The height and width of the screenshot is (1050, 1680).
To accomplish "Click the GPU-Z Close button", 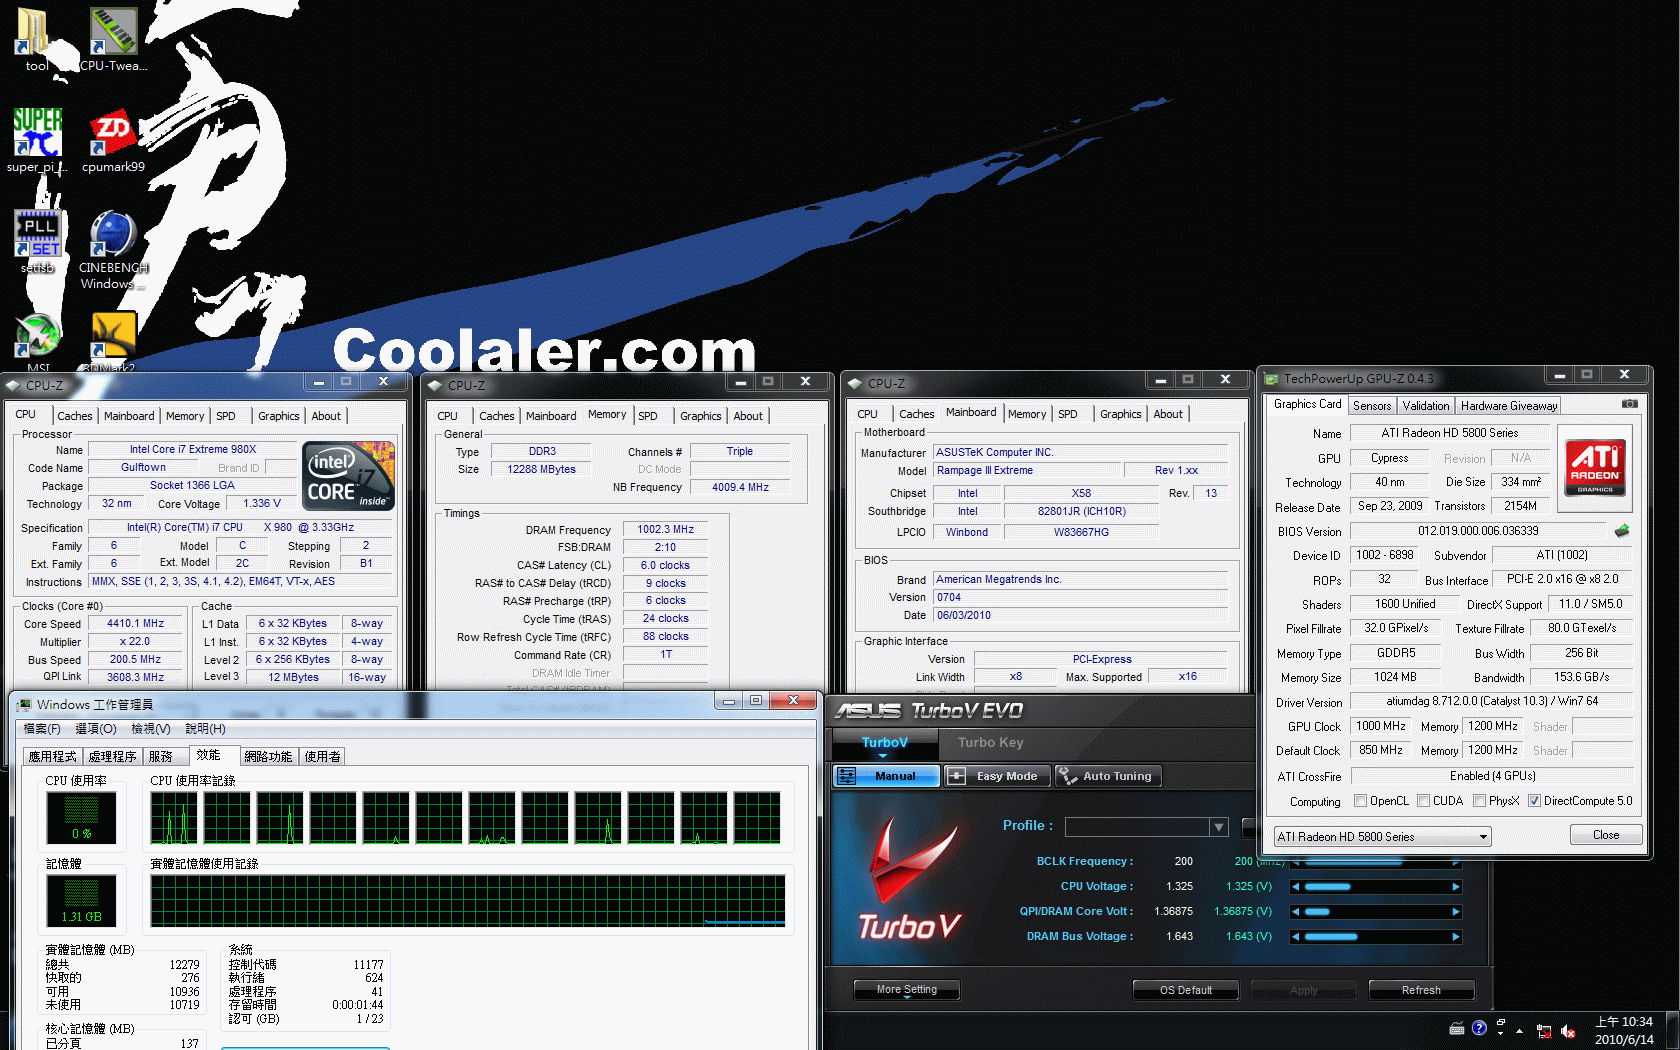I will 1606,835.
